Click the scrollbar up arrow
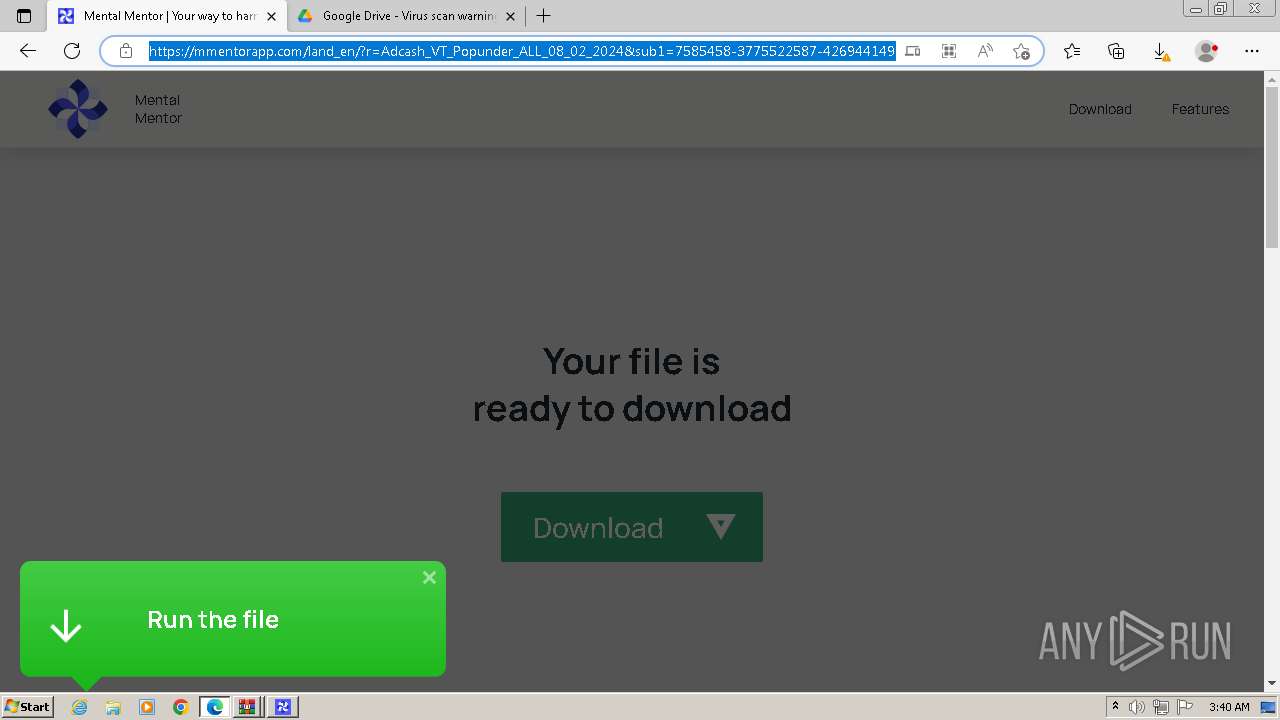 1272,79
